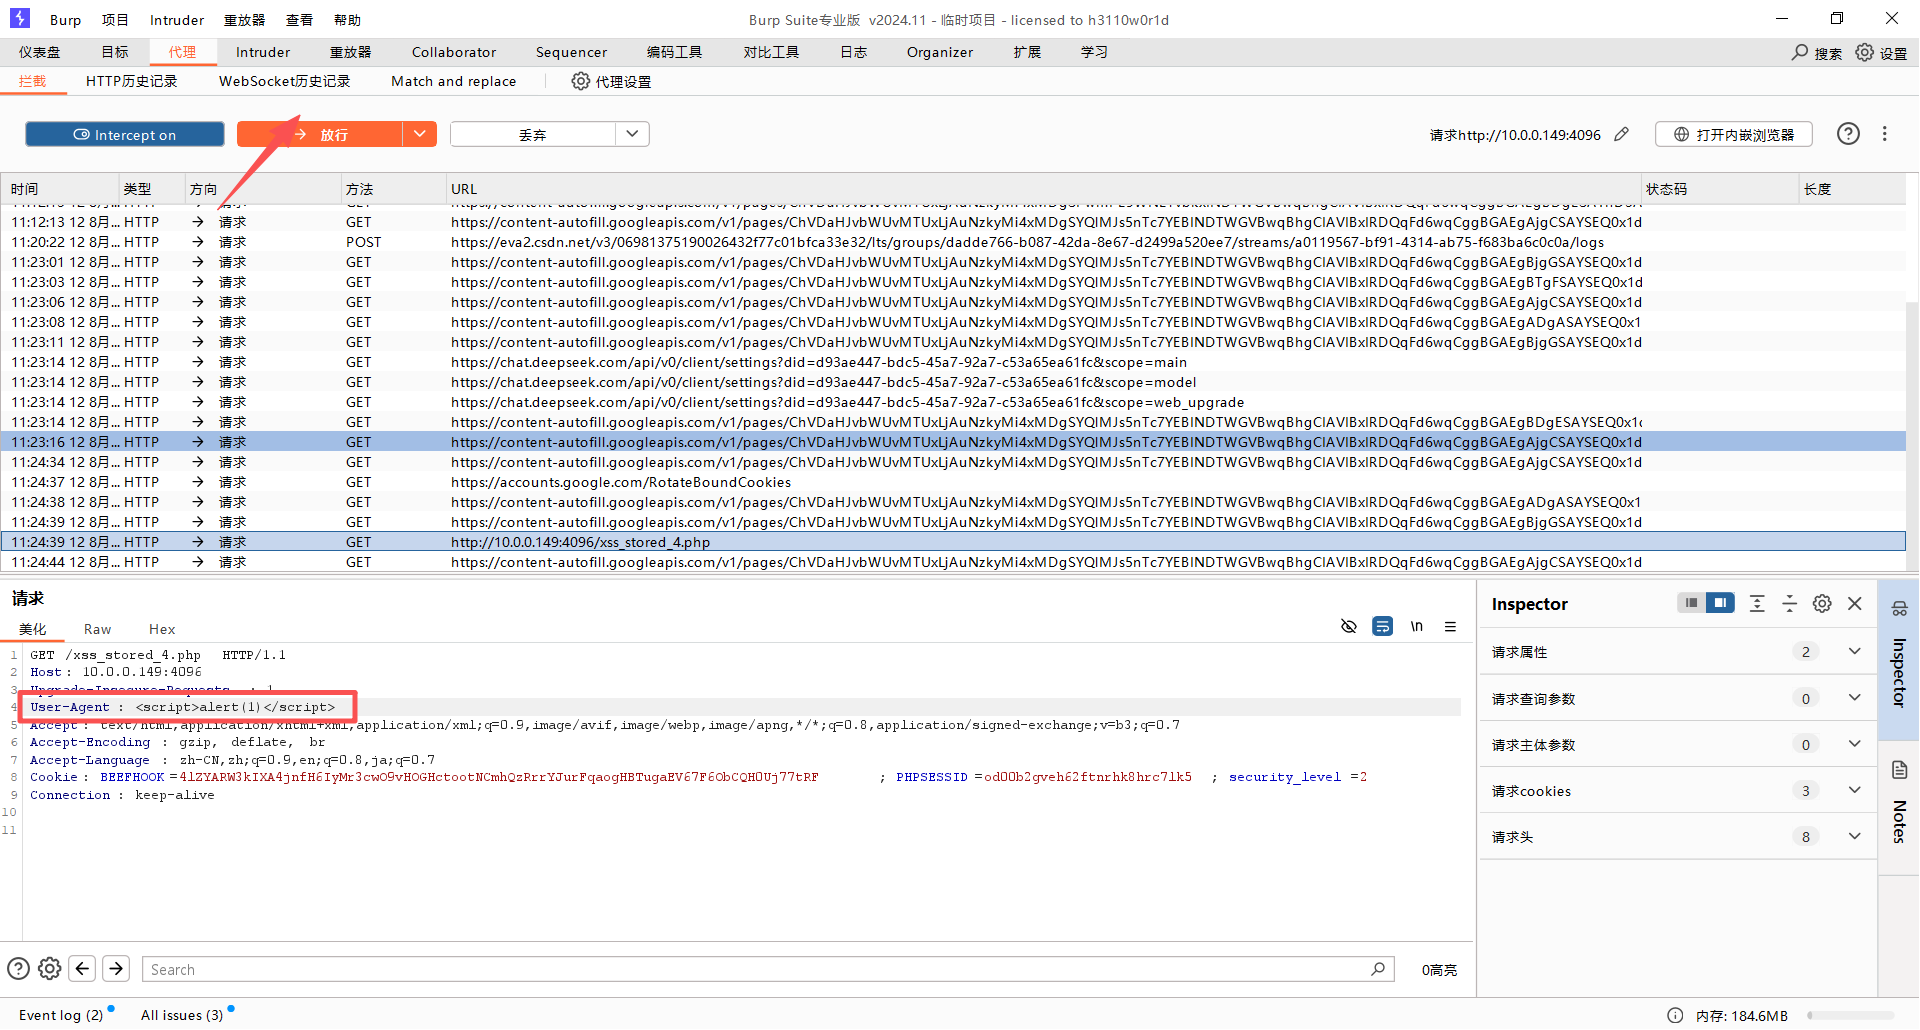
Task: Hide non-printable characters eye icon
Action: click(1349, 627)
